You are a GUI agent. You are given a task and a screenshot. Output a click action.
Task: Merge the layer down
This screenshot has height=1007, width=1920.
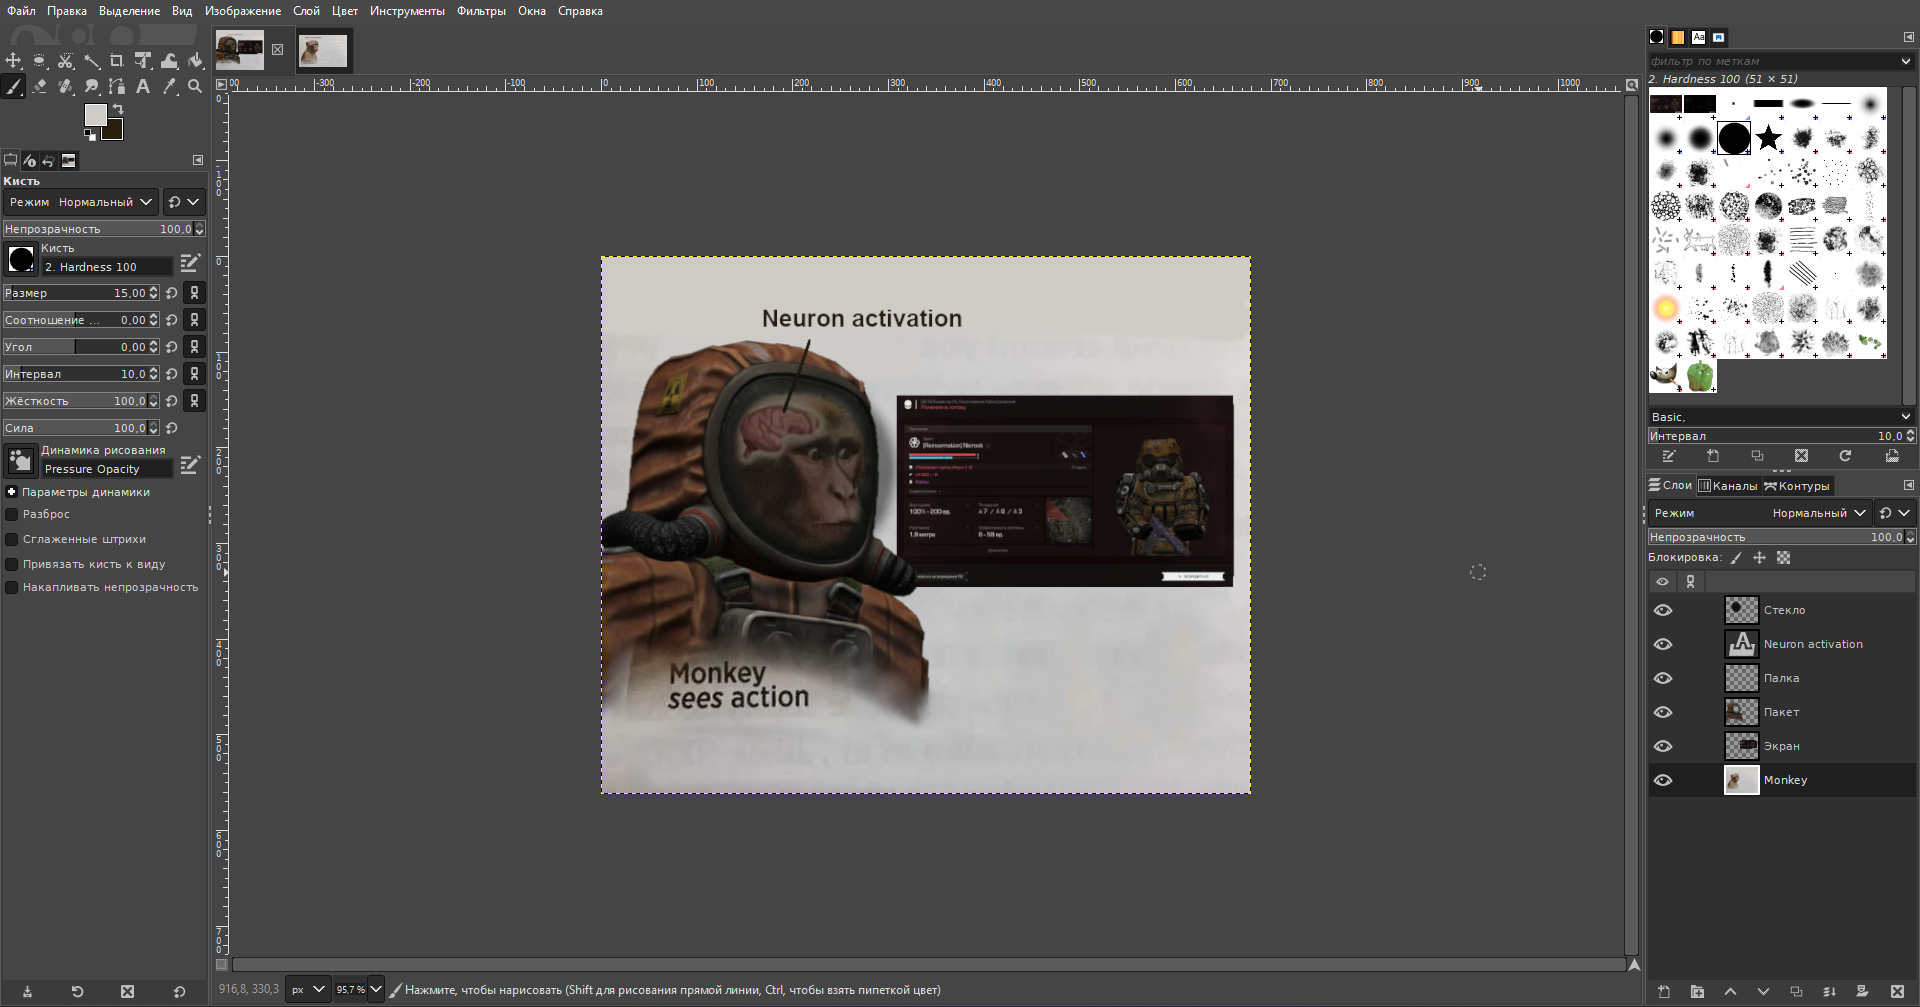[1829, 992]
